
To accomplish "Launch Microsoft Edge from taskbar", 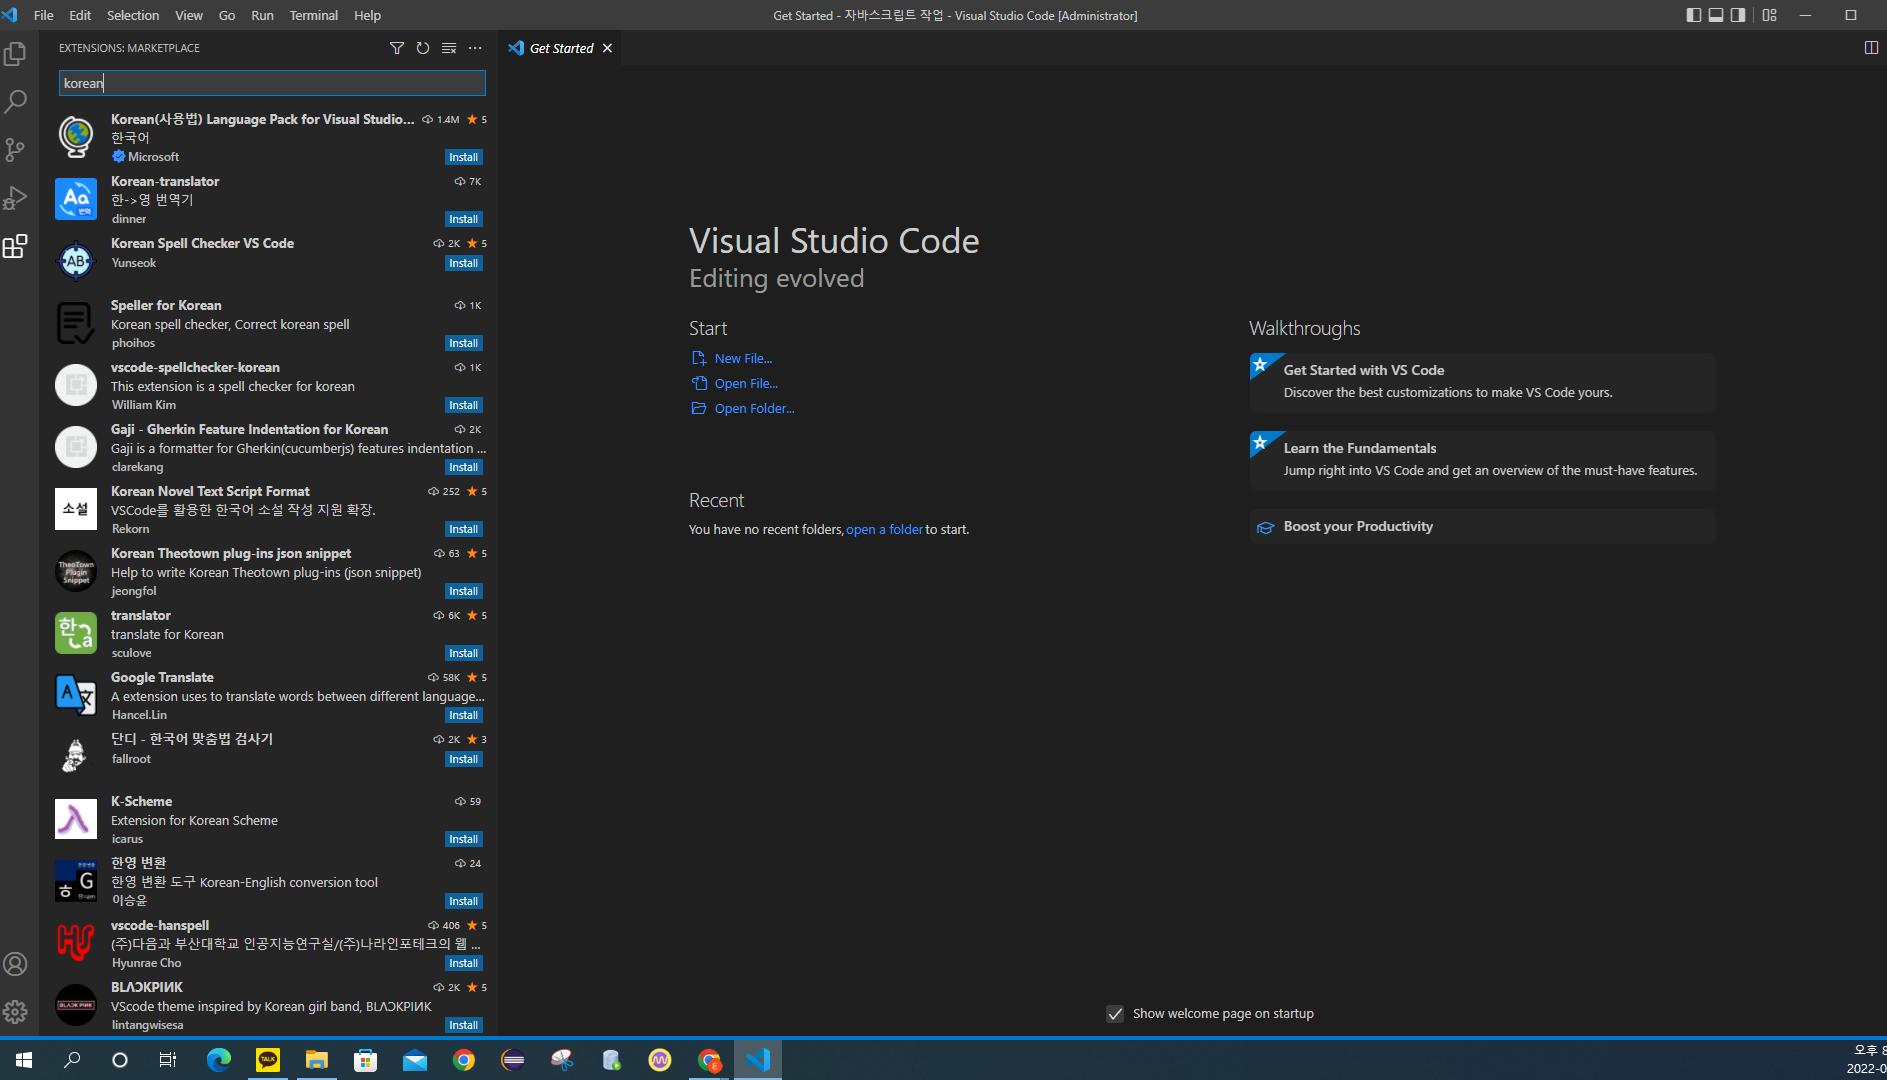I will coord(219,1060).
